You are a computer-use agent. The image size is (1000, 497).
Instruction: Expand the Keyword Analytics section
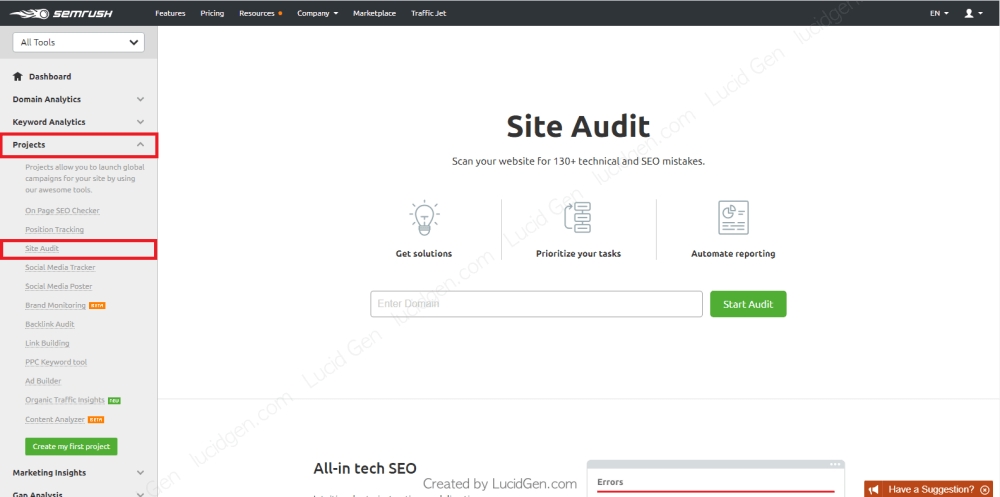coord(140,122)
